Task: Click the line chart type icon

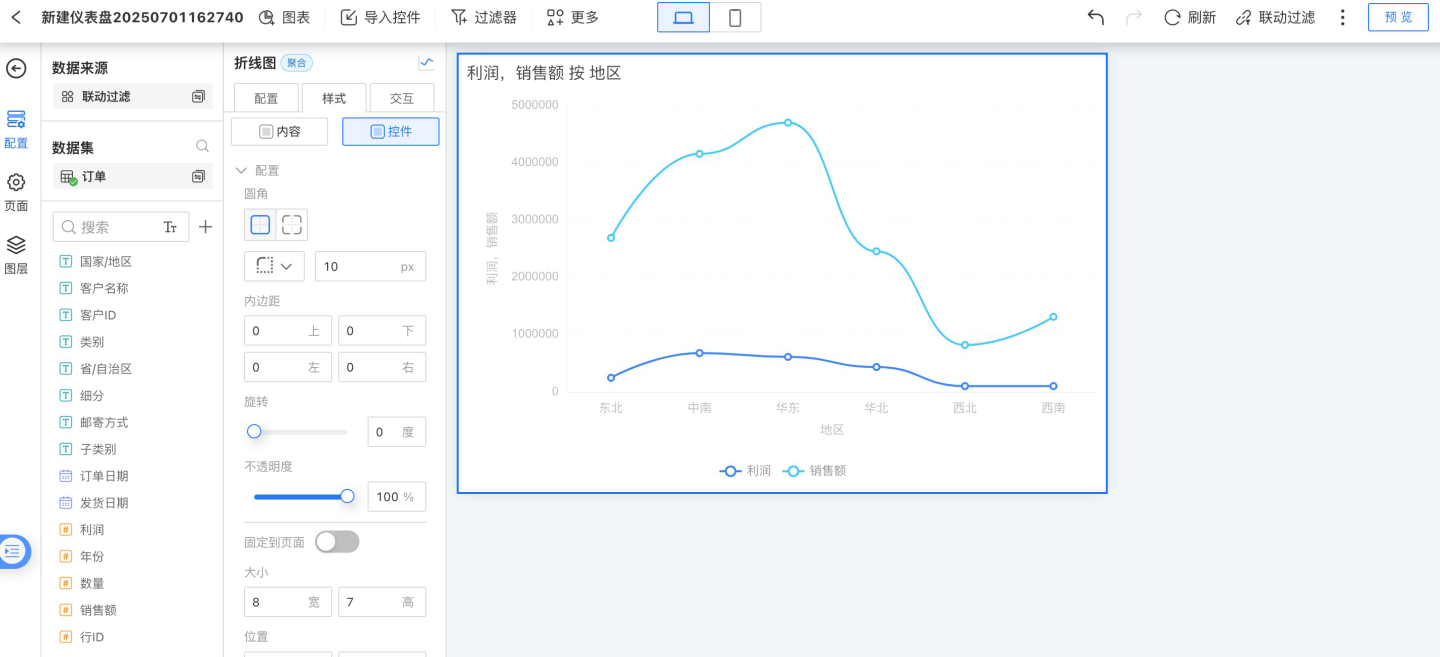Action: pos(426,63)
